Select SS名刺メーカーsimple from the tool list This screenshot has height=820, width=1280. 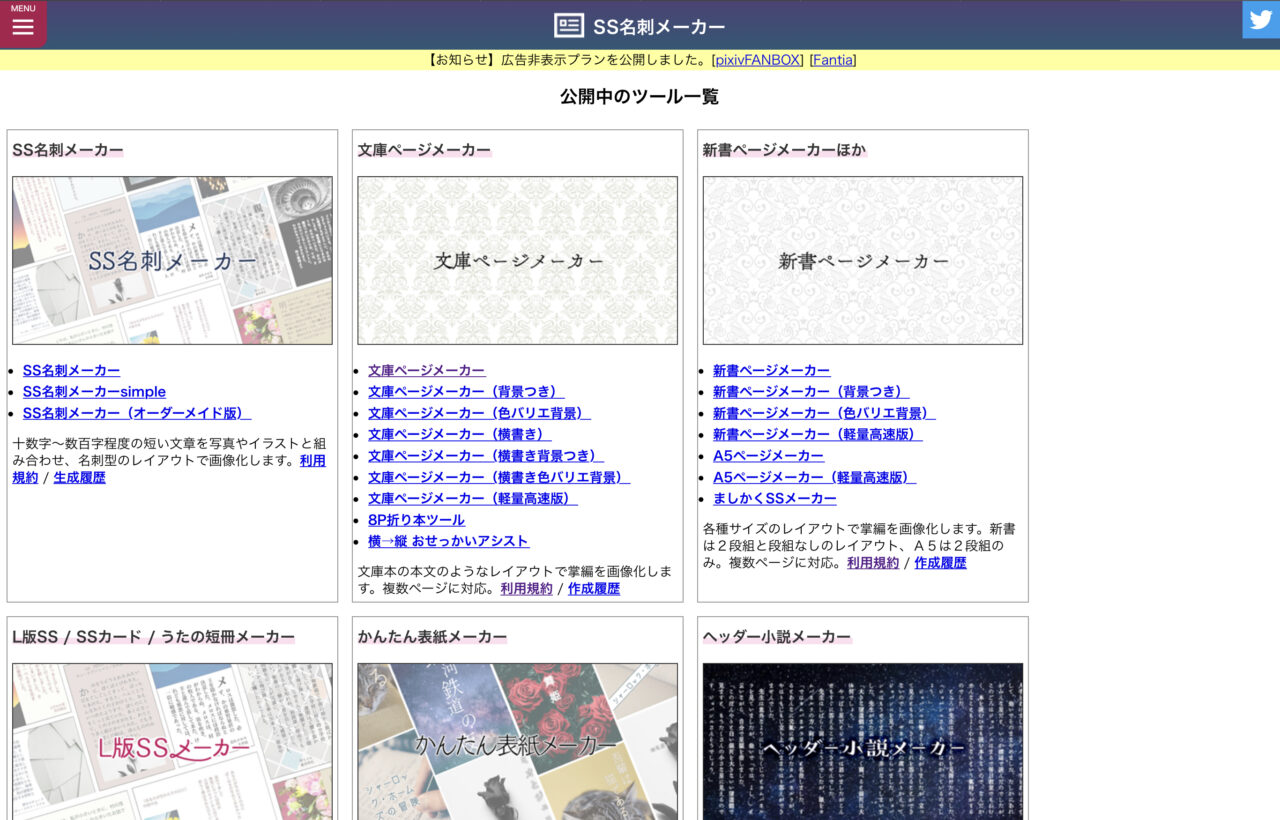coord(93,391)
